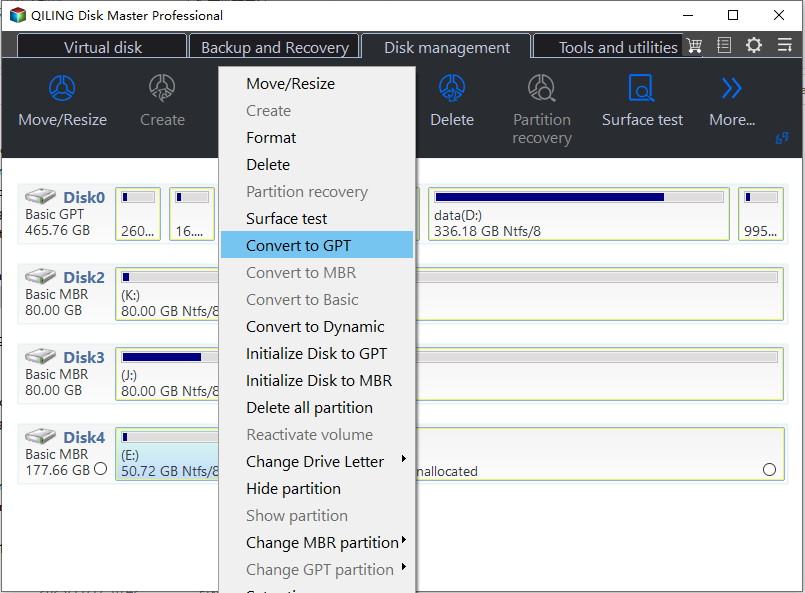The image size is (805, 593).
Task: Click the Disk0 label
Action: (x=84, y=197)
